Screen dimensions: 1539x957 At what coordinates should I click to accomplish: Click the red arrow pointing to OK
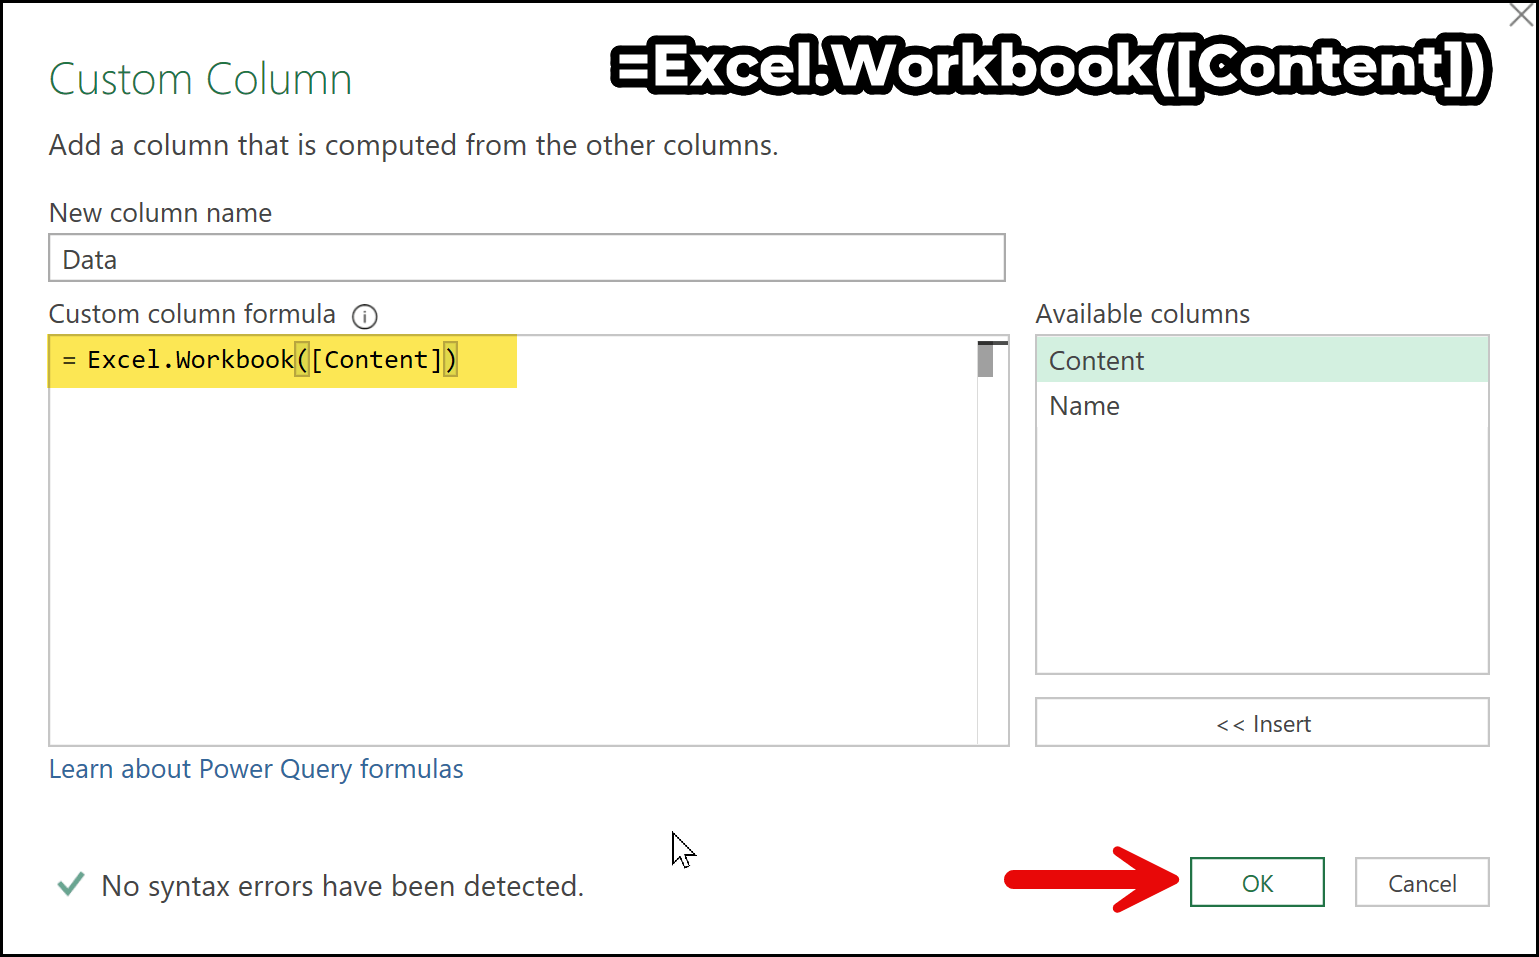pos(1092,880)
